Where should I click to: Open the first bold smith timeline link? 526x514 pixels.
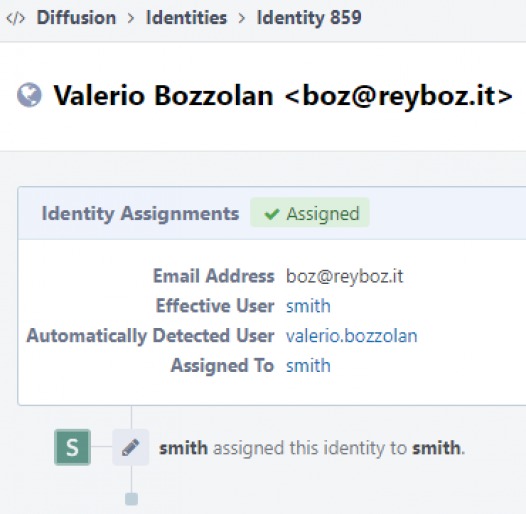coord(183,448)
